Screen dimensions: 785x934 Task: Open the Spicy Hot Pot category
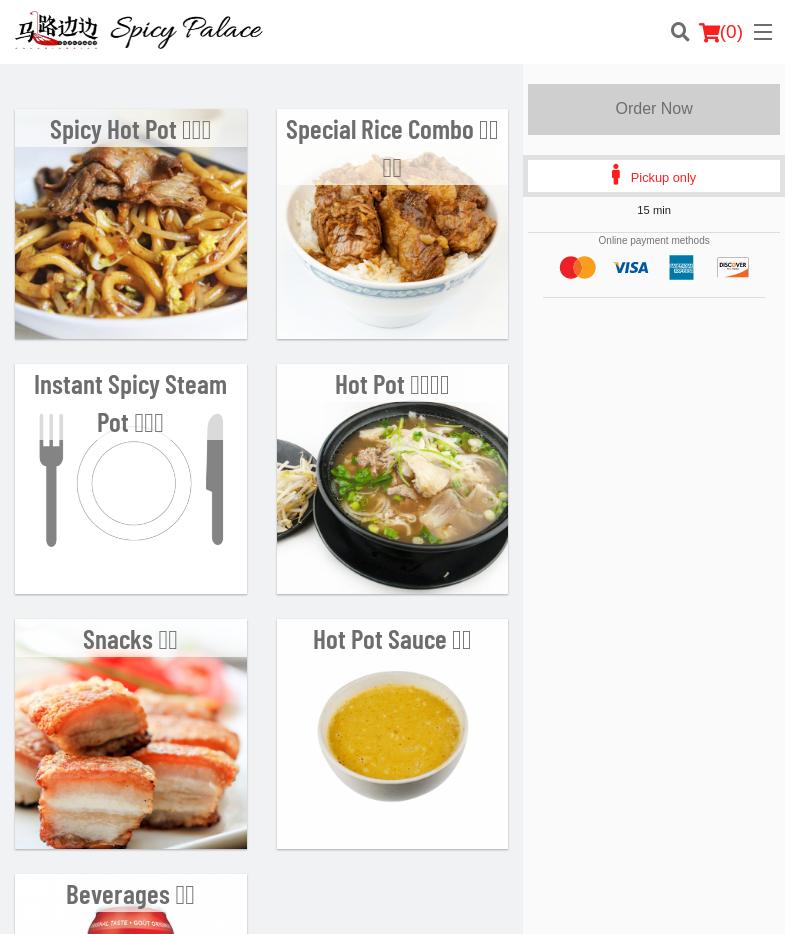click(x=131, y=224)
